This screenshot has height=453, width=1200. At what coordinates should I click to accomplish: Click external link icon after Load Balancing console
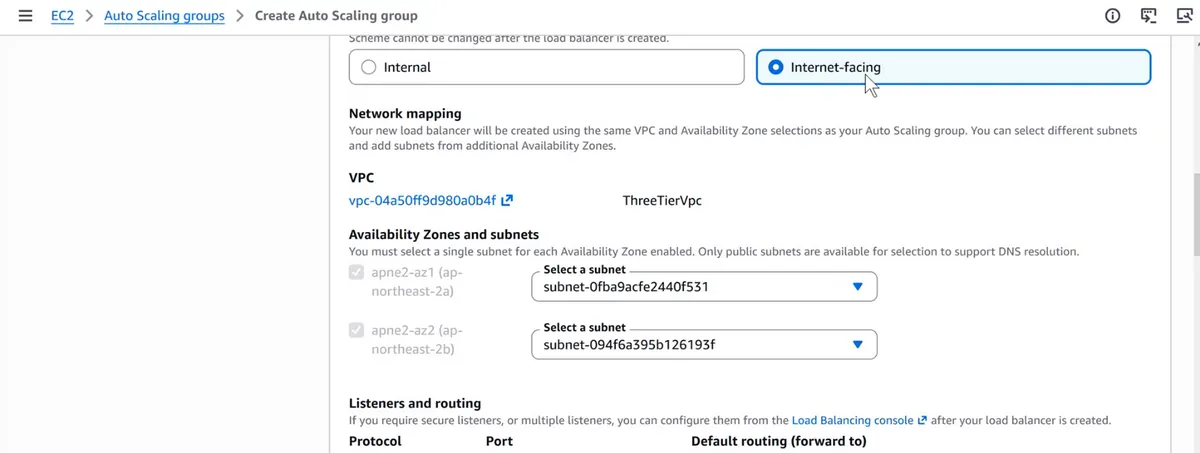coord(922,420)
